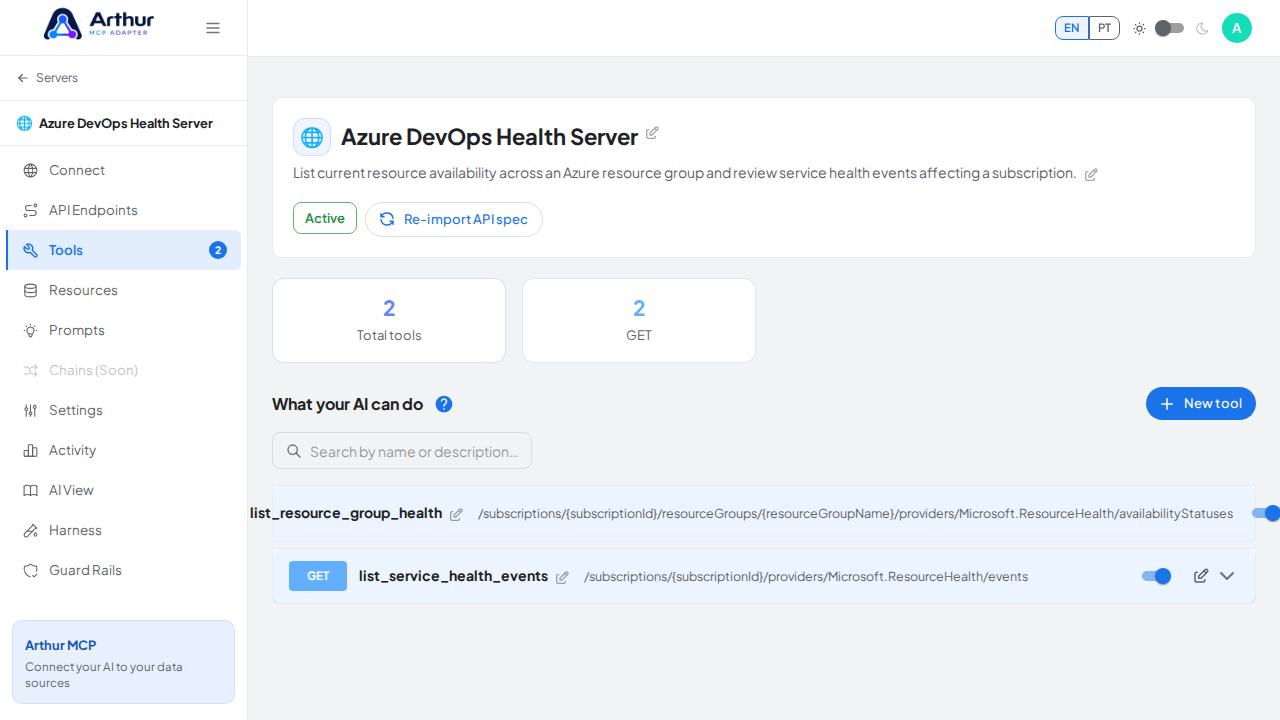
Task: Open help tooltip for What your AI can do
Action: point(444,404)
